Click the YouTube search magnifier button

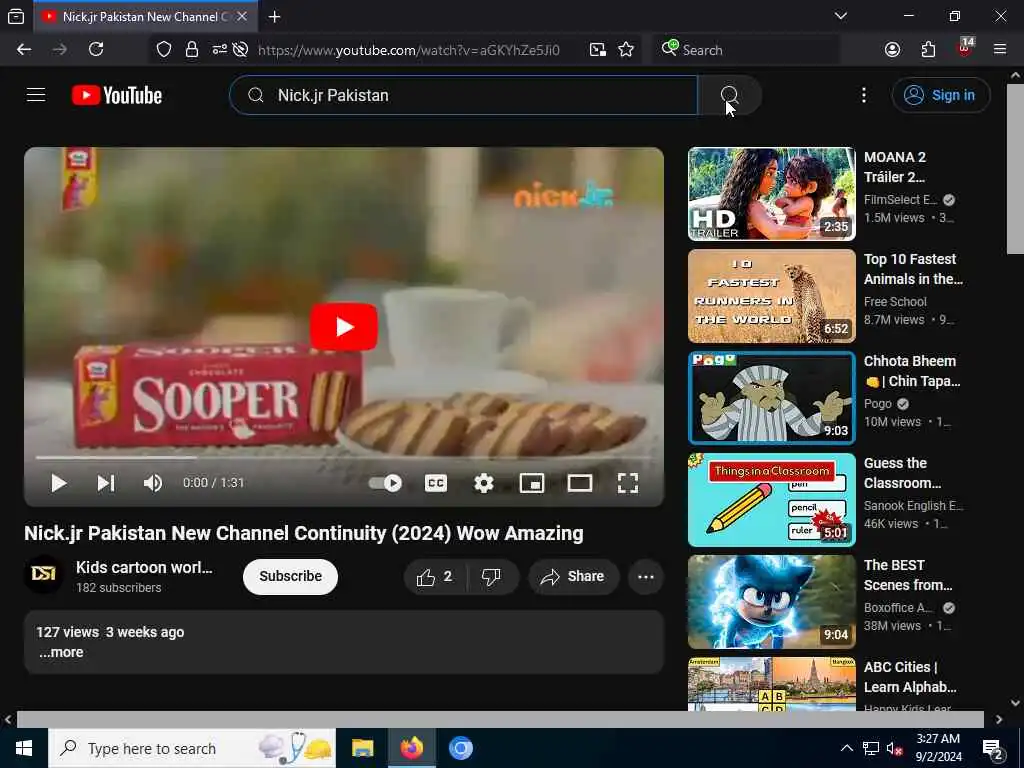tap(729, 95)
